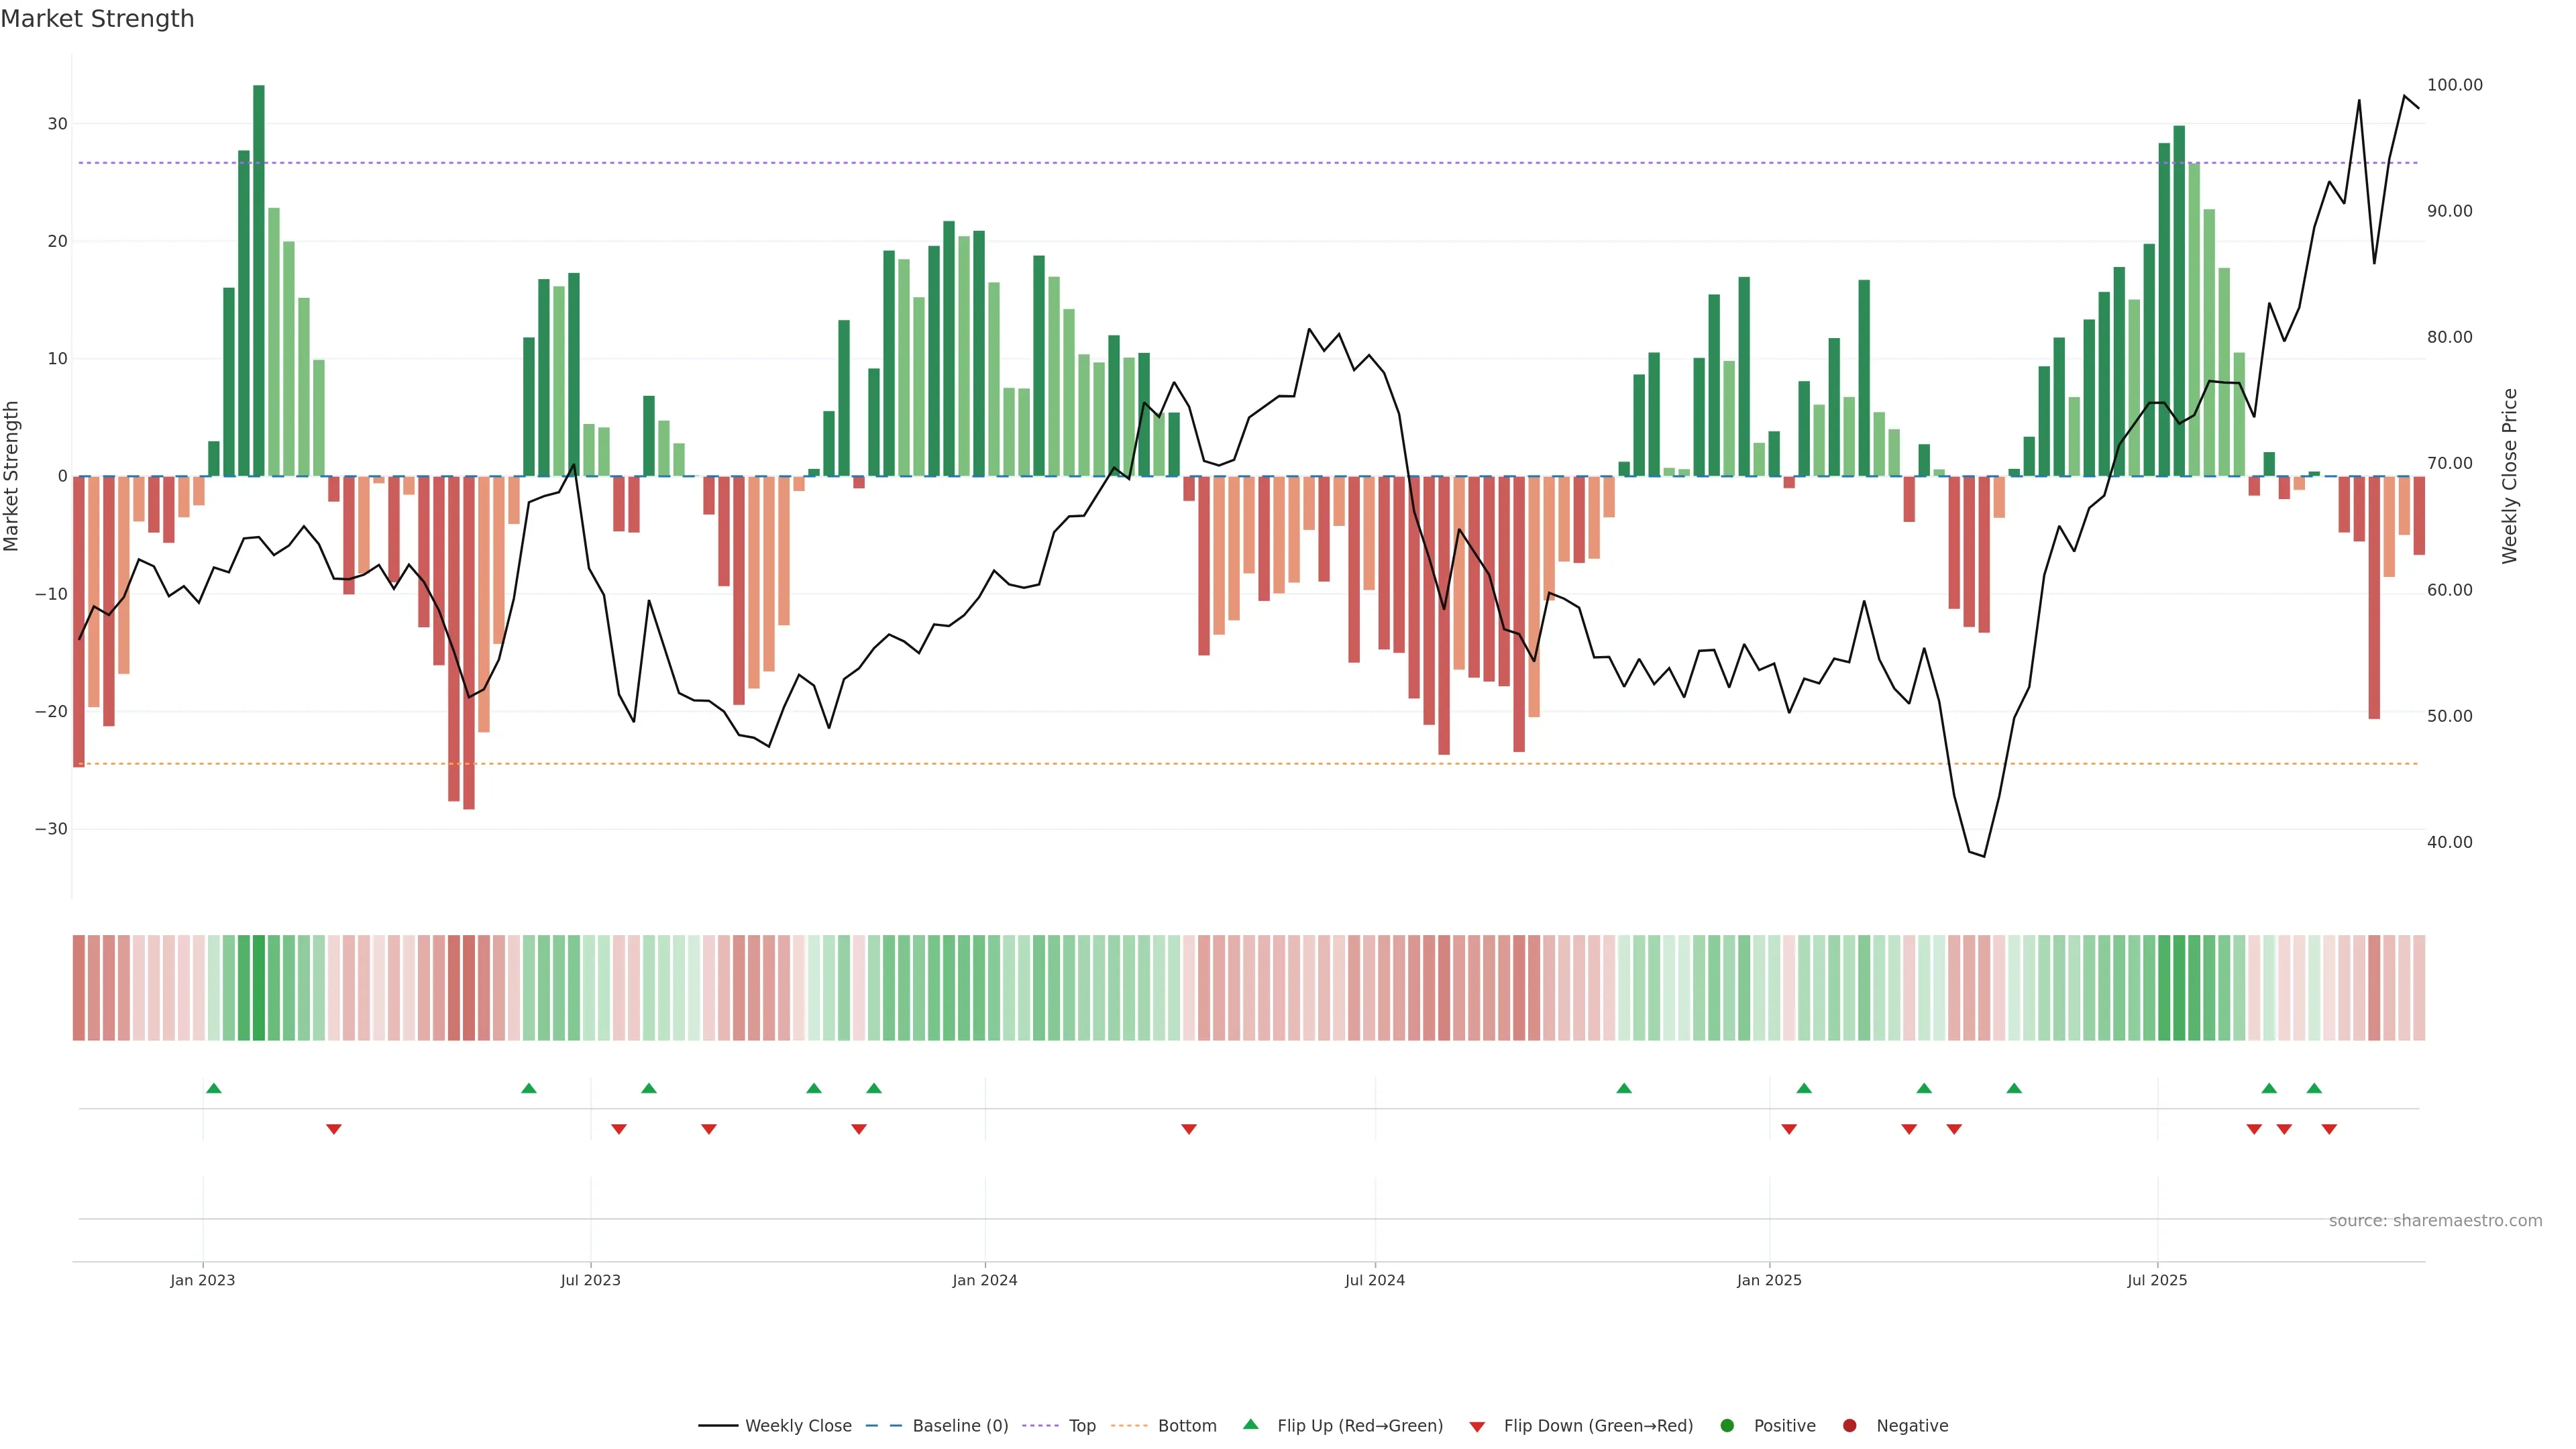Image resolution: width=2576 pixels, height=1449 pixels.
Task: Select the rightmost green flip-up triangle marker
Action: [2314, 1088]
